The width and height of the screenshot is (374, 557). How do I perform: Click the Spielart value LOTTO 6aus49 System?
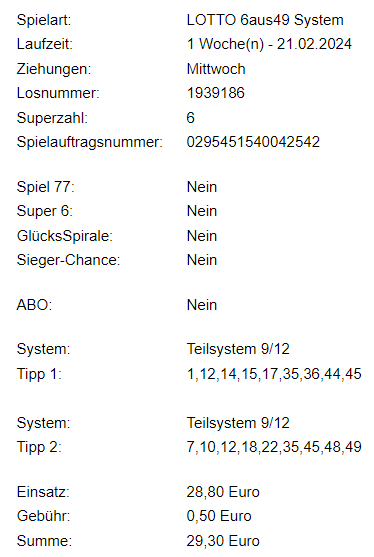coord(265,20)
